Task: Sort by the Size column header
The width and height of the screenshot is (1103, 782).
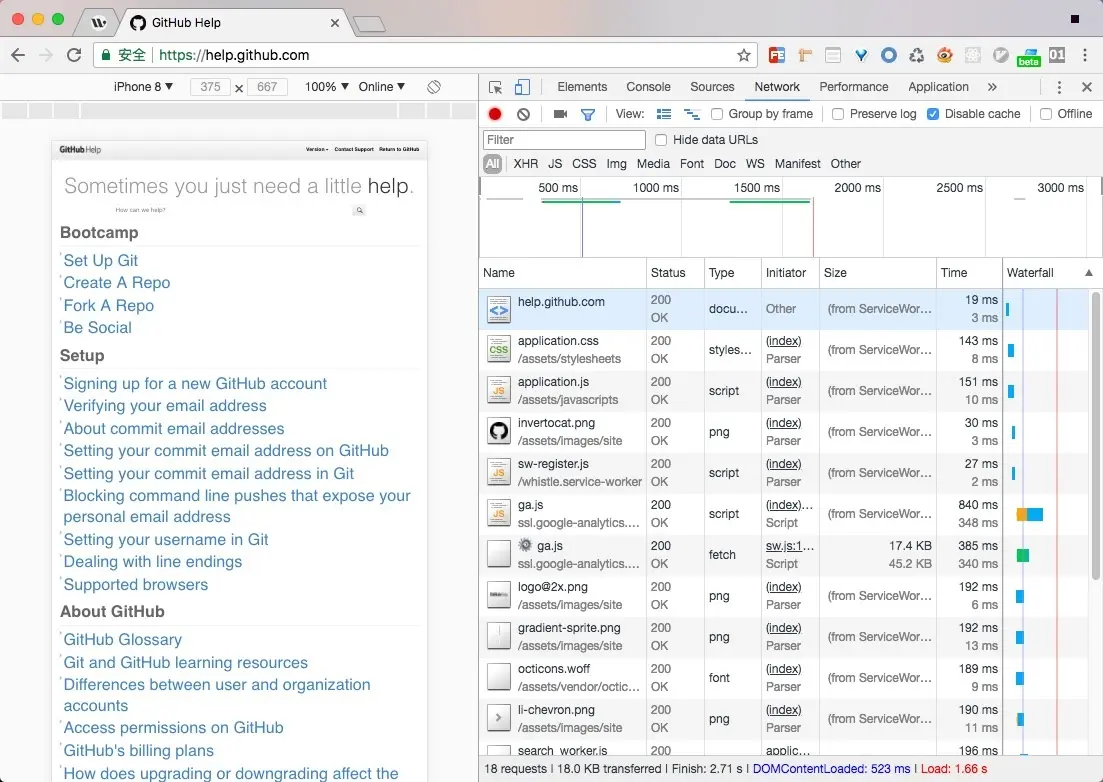Action: 877,273
